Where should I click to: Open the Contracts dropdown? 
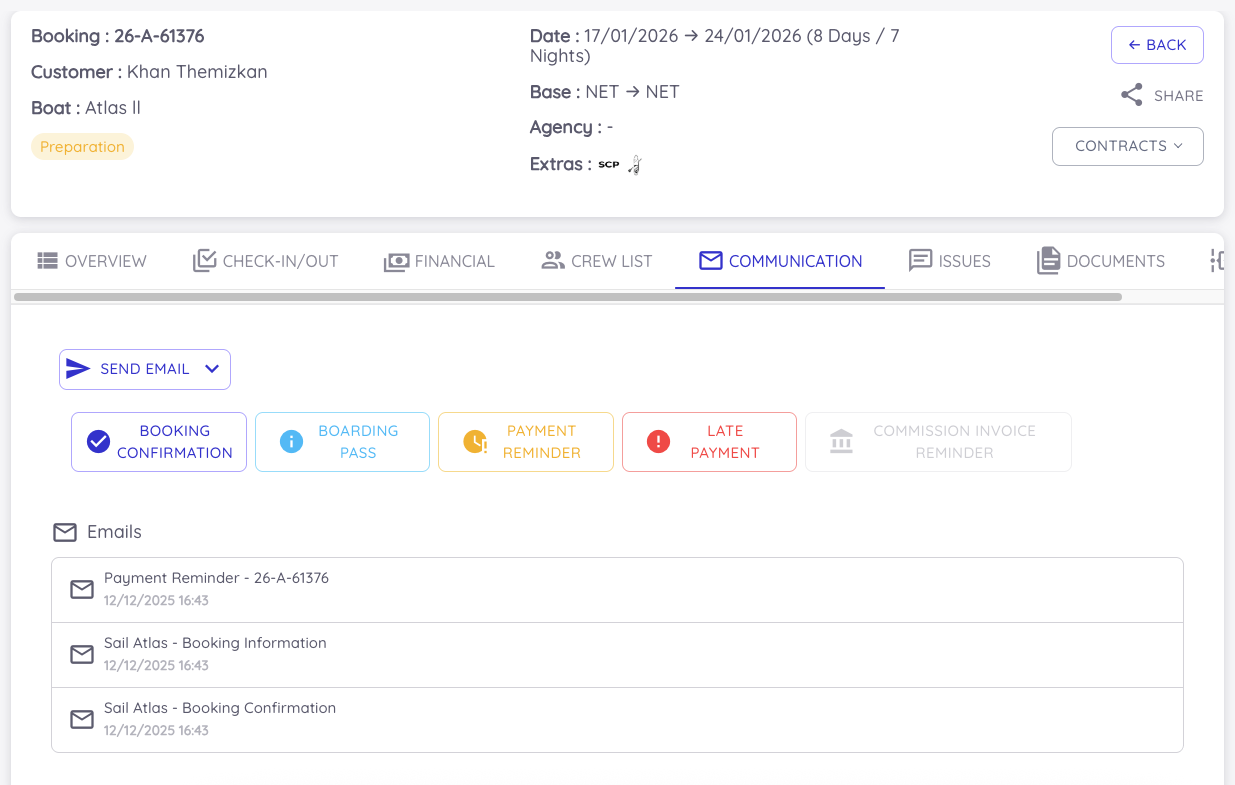(1128, 146)
